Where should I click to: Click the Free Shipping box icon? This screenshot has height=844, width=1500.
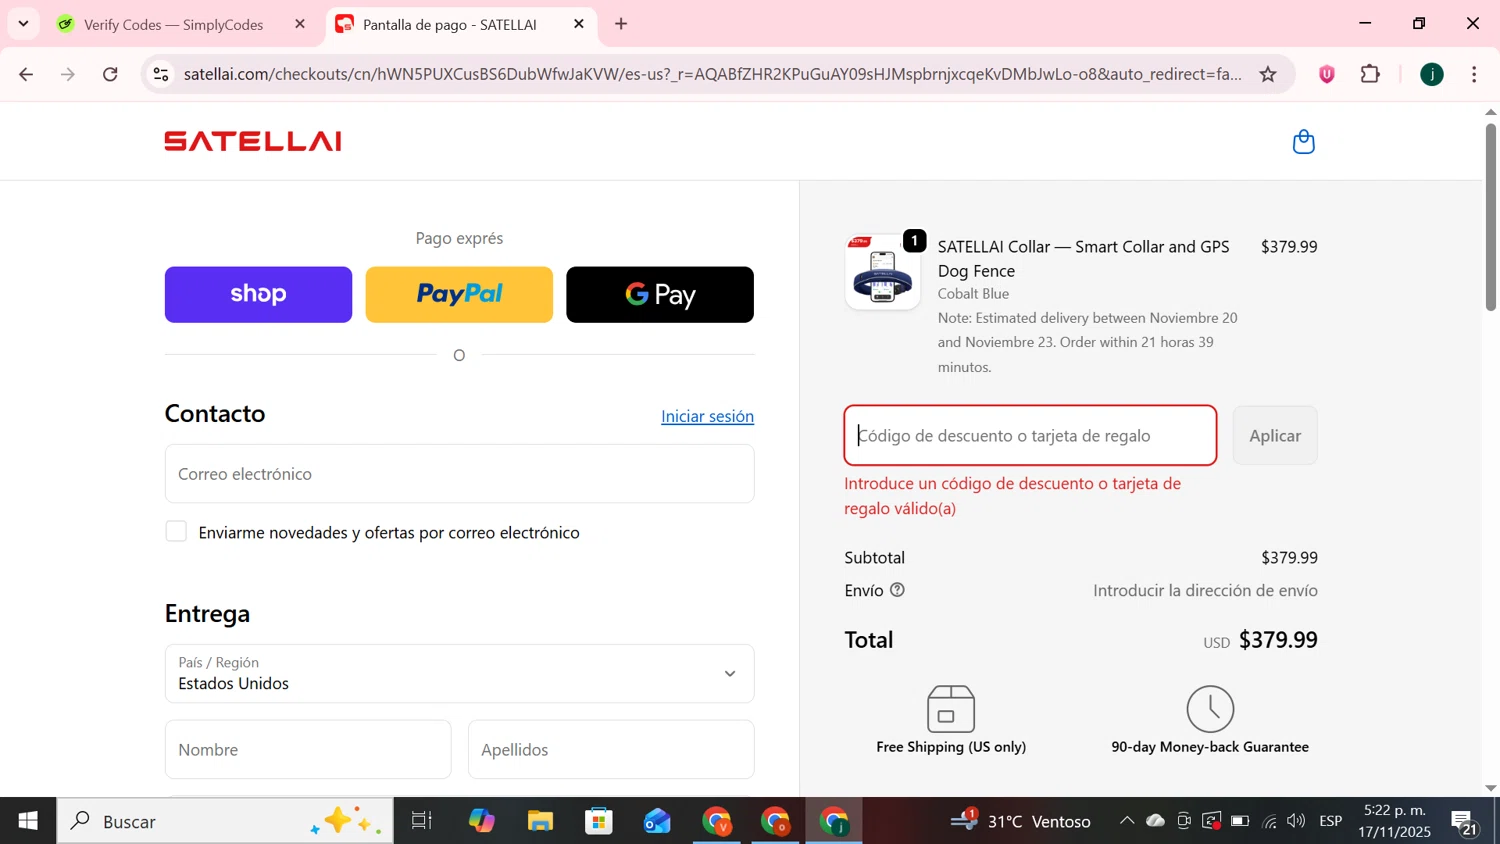(x=950, y=709)
